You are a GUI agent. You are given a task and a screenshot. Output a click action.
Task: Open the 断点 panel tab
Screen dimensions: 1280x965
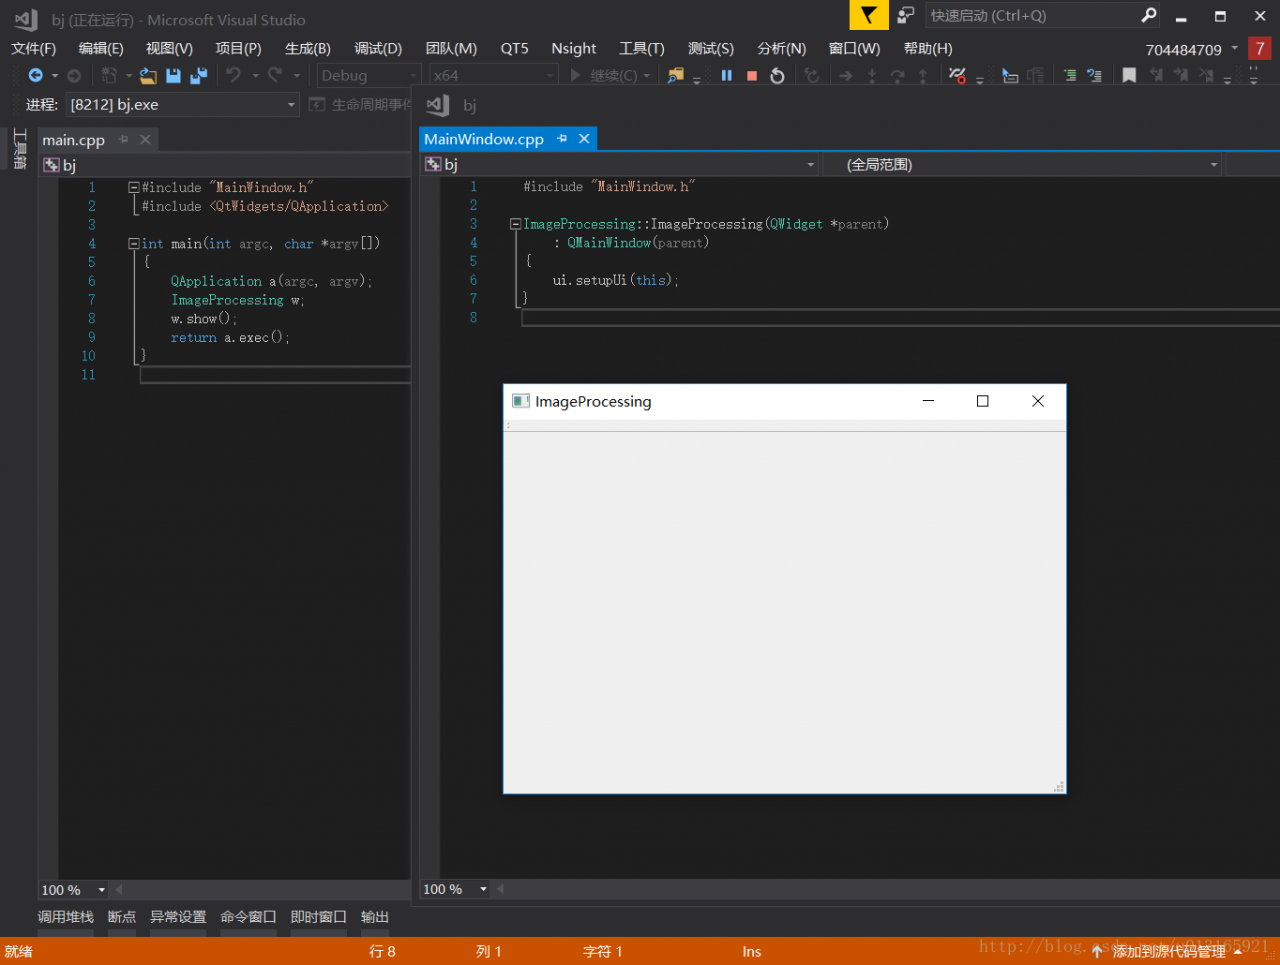click(x=121, y=917)
